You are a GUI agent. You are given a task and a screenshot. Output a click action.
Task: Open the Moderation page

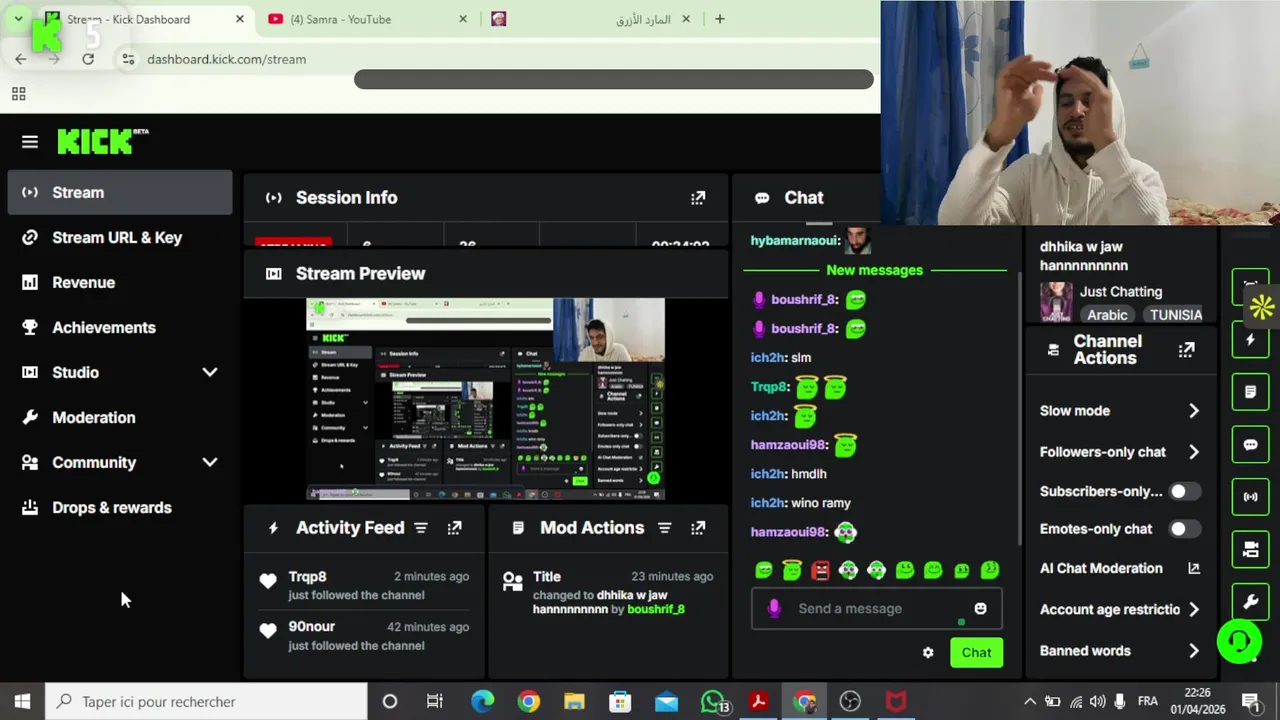pos(120,417)
